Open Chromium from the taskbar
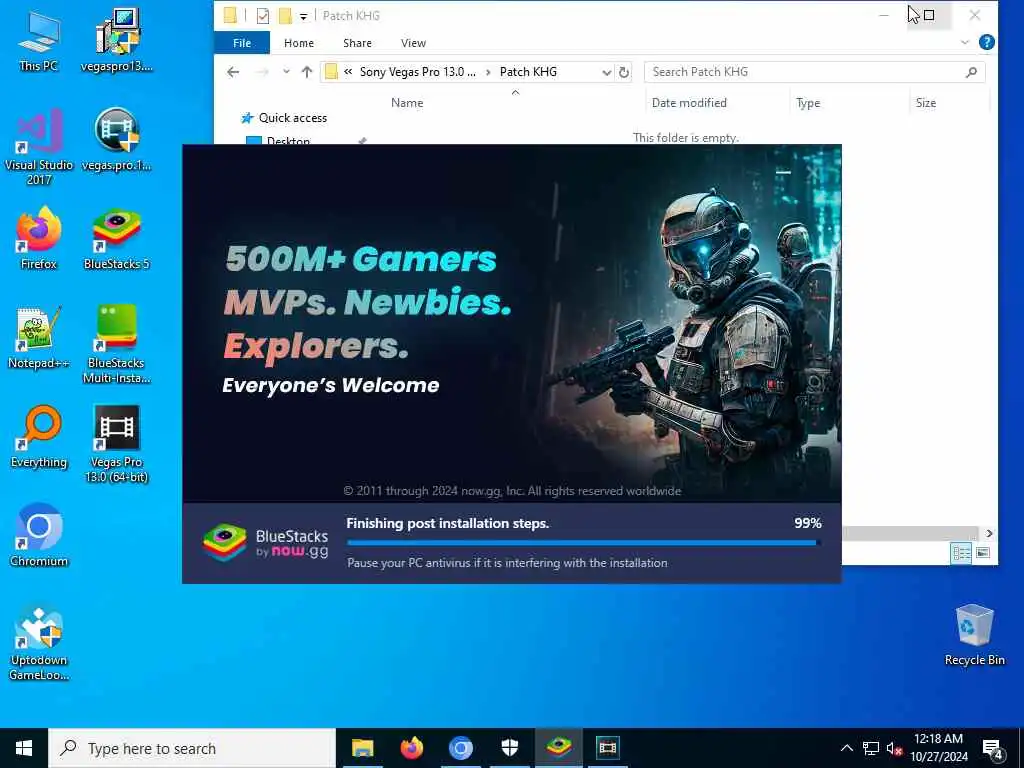The height and width of the screenshot is (768, 1024). click(x=460, y=748)
